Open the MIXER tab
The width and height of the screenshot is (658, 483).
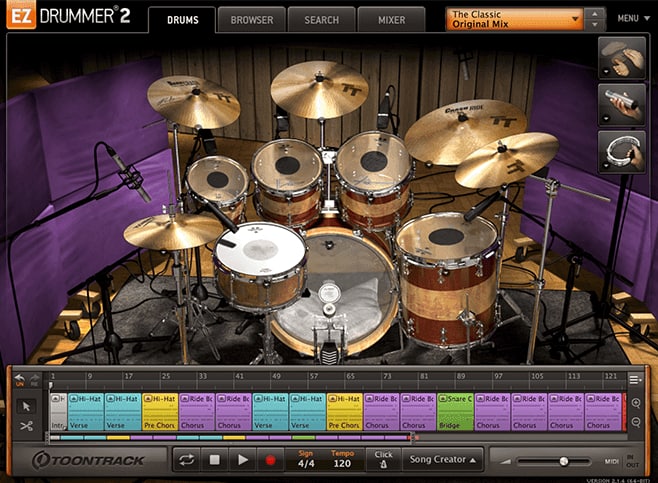click(392, 20)
